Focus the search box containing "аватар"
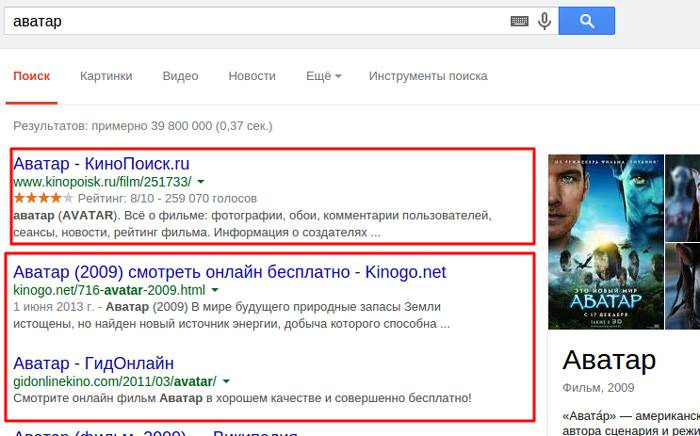Image resolution: width=700 pixels, height=436 pixels. tap(250, 21)
